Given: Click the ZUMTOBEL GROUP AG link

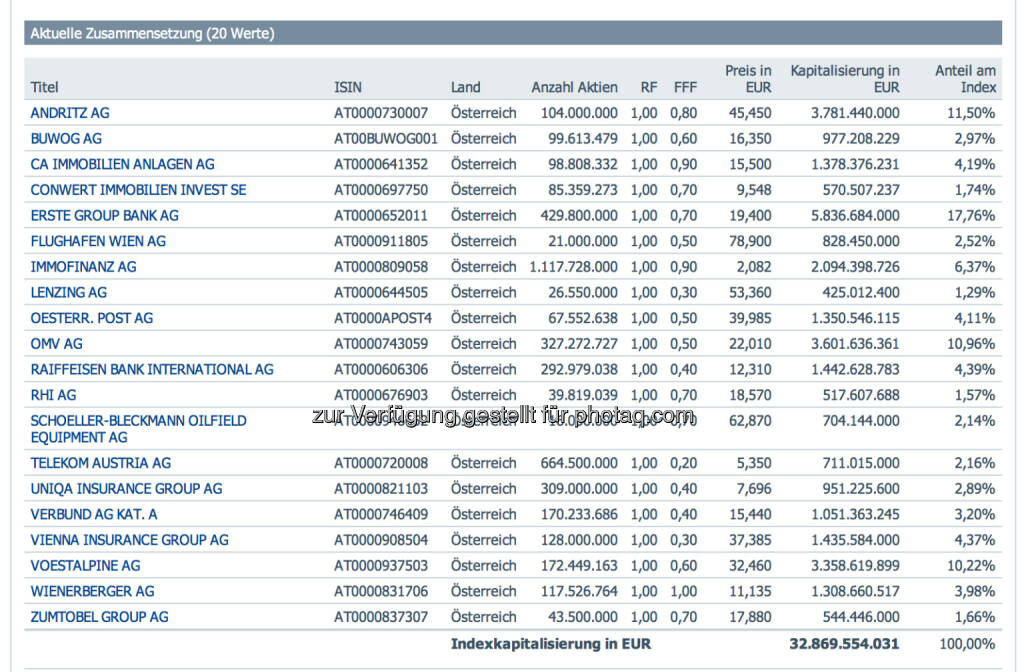Looking at the screenshot, I should [99, 617].
